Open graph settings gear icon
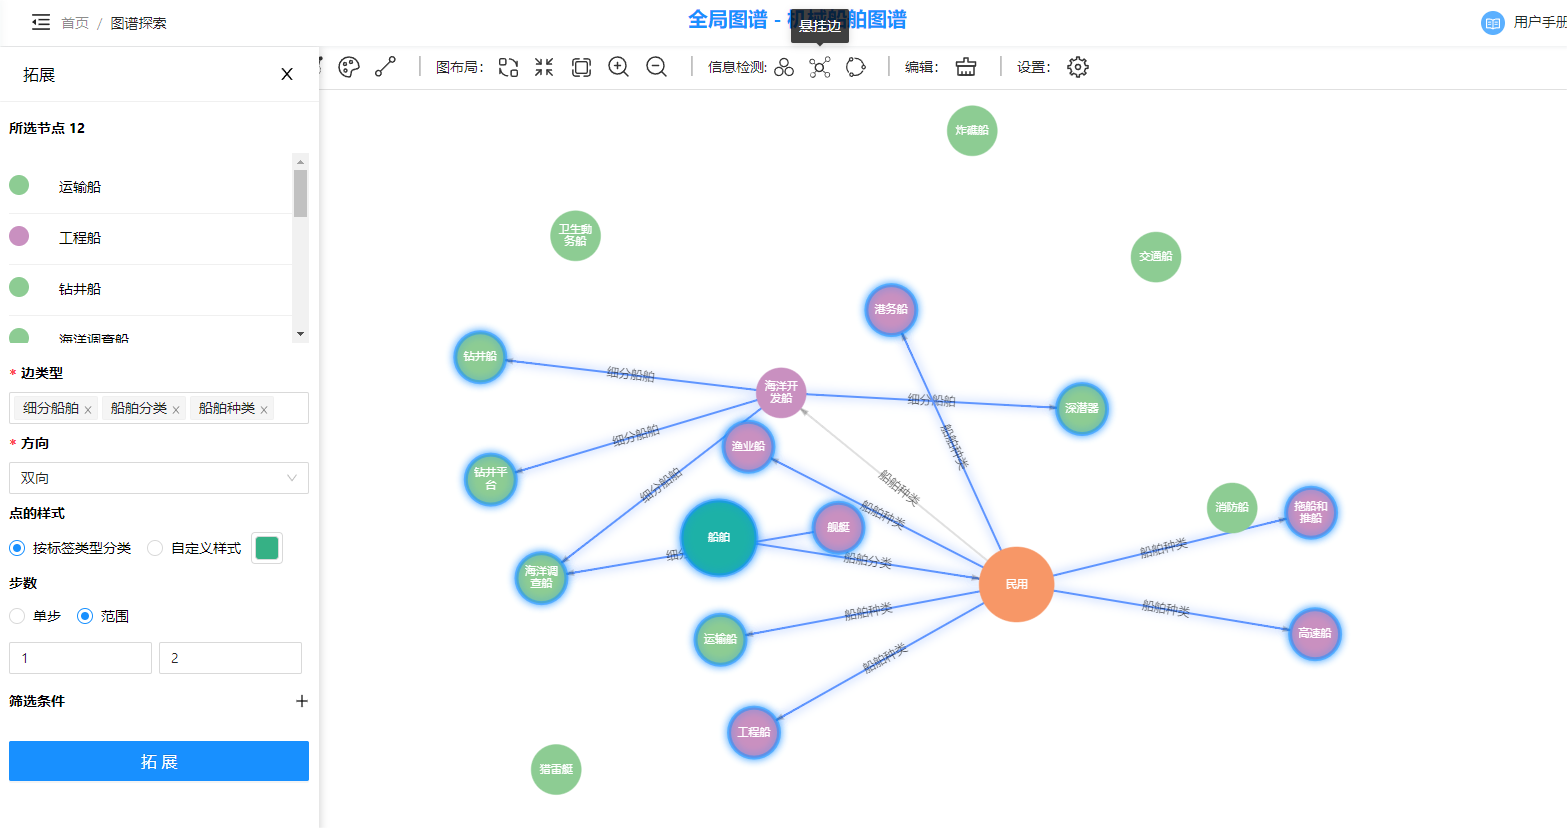Viewport: 1567px width, 828px height. click(1078, 67)
